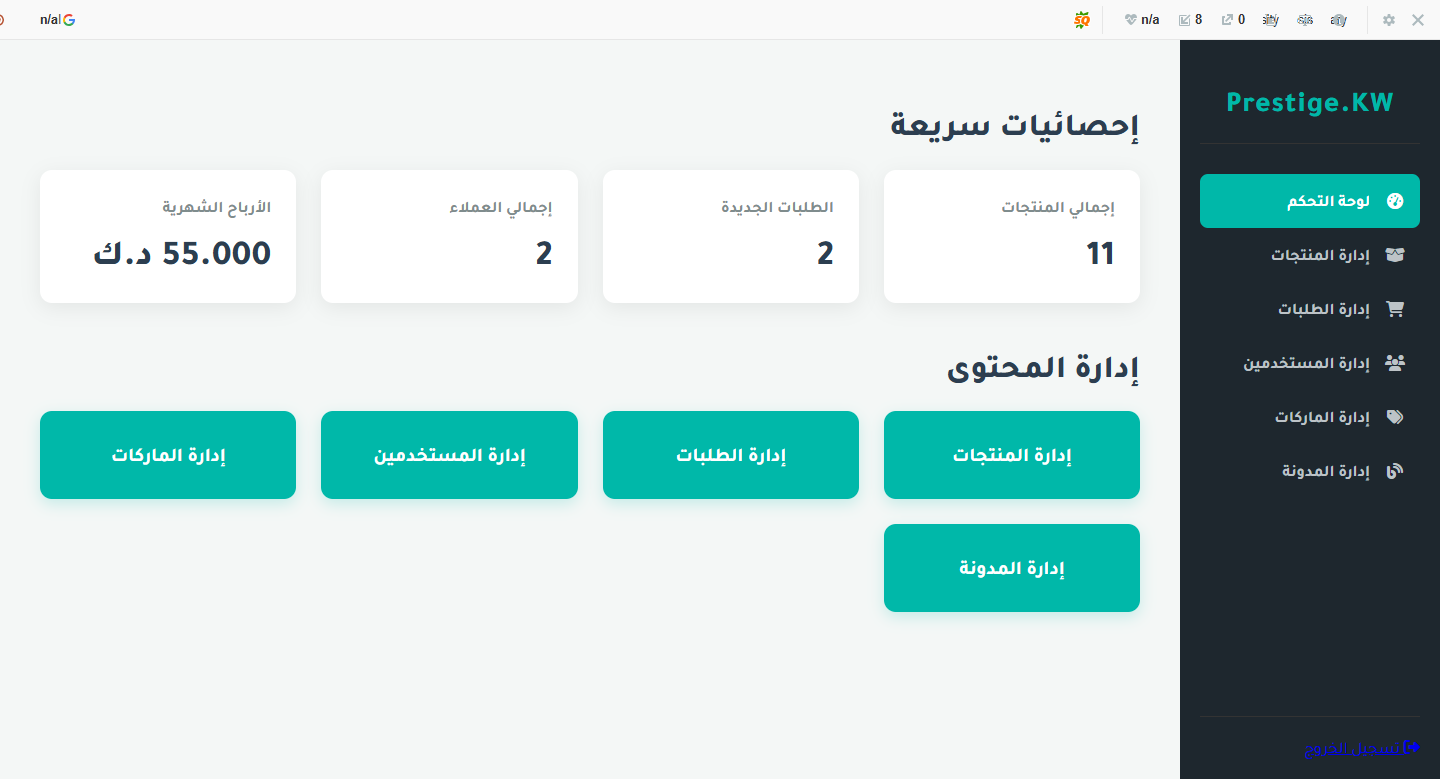Screen dimensions: 1440x779
Task: Click the tags icon for brands management
Action: tap(1395, 417)
